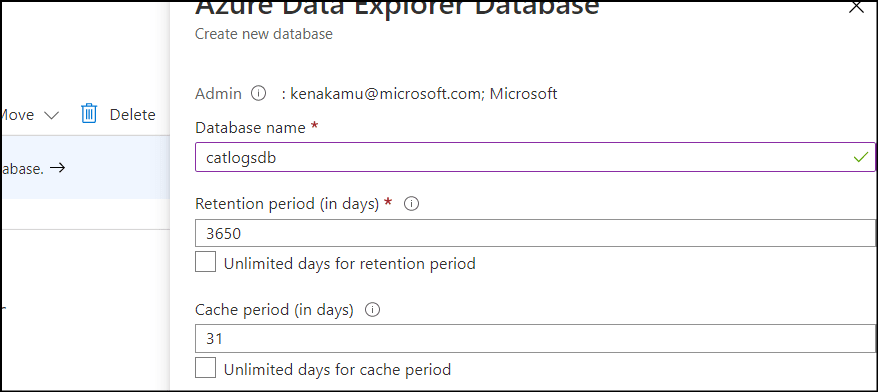Click the Cache period field showing 31

click(x=535, y=339)
